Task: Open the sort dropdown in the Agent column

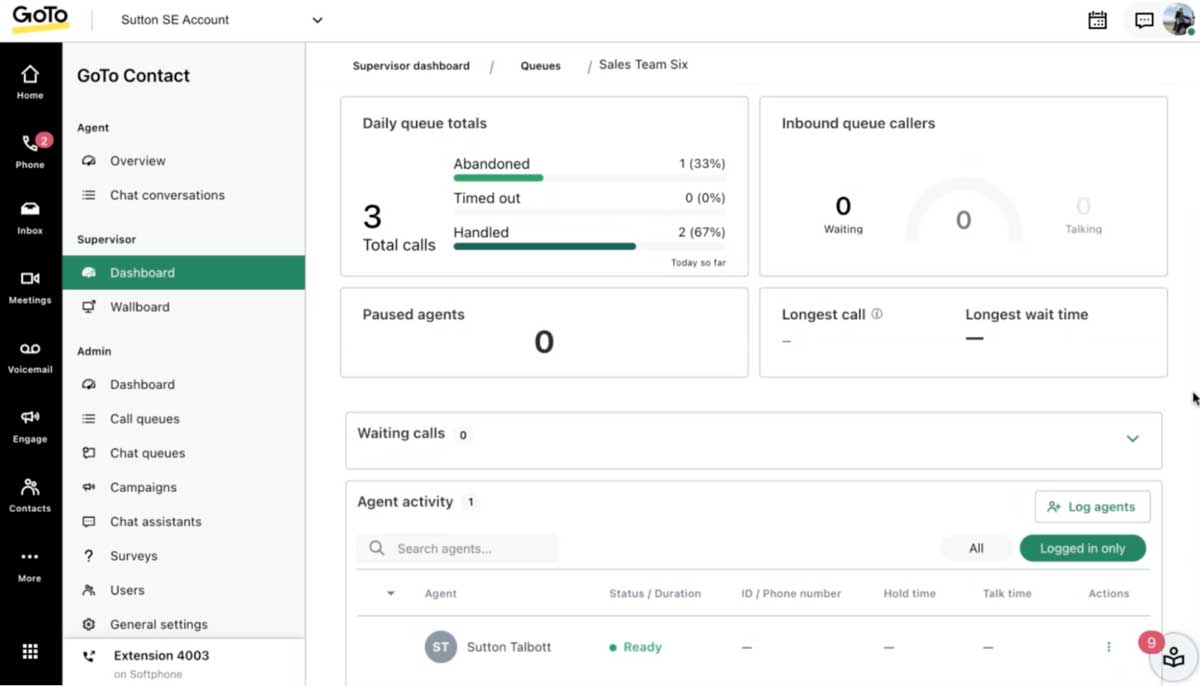Action: pyautogui.click(x=390, y=593)
